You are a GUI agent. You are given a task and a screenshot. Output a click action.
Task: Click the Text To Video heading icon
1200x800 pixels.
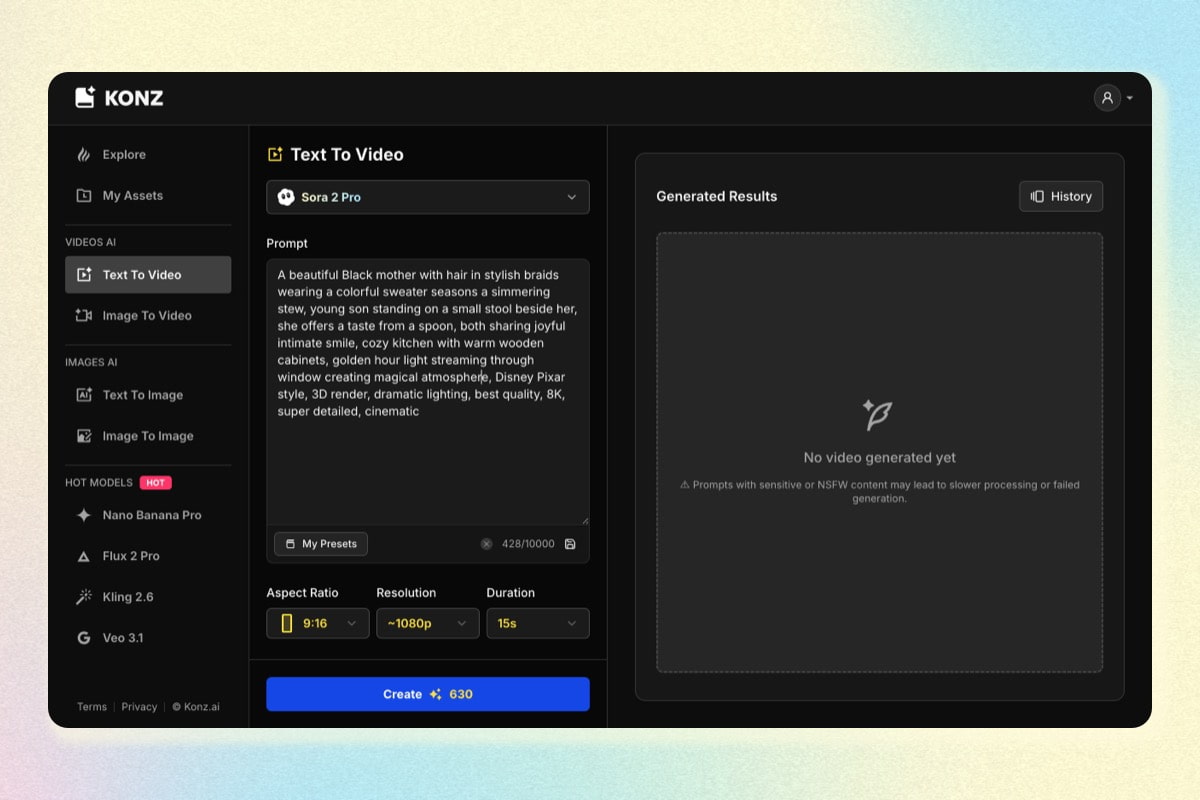[275, 155]
